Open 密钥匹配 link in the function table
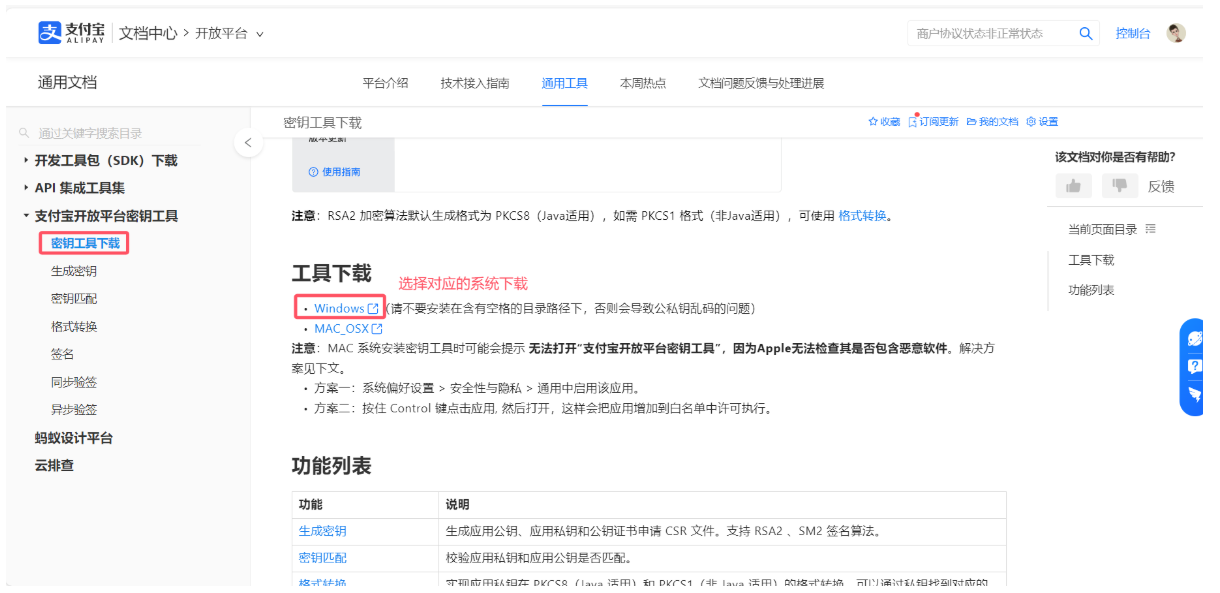1220x593 pixels. 323,558
